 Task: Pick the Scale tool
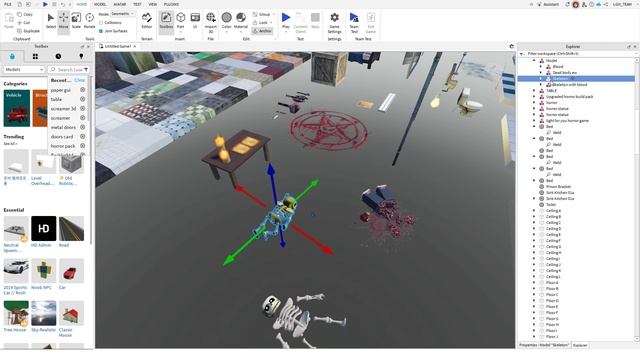76,21
